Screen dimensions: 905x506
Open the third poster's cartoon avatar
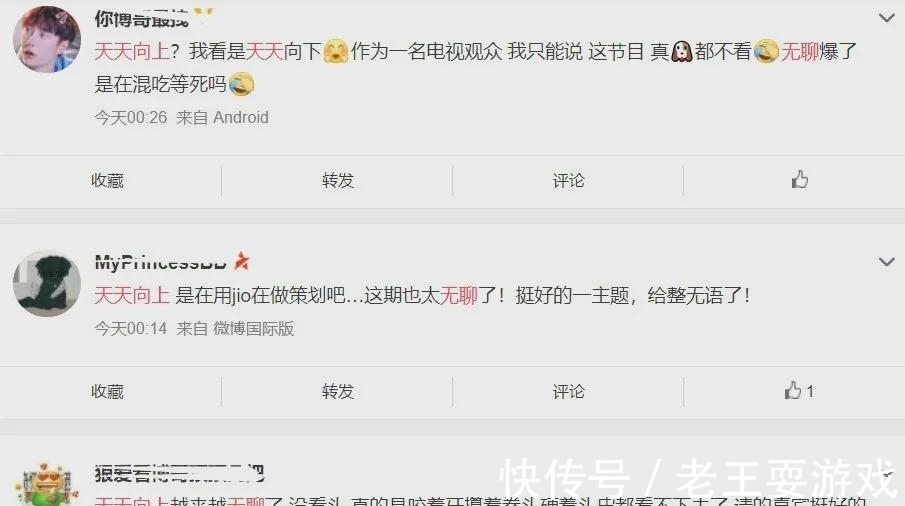[x=47, y=485]
